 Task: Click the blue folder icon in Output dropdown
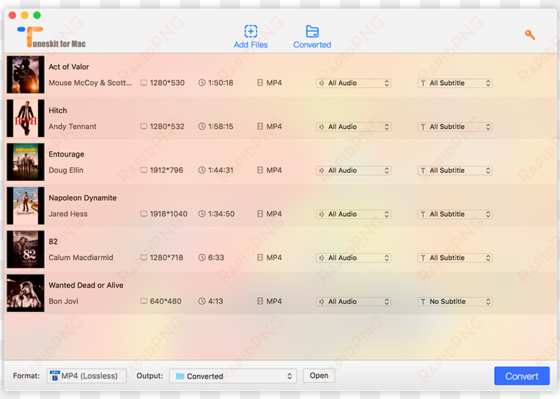coord(180,376)
